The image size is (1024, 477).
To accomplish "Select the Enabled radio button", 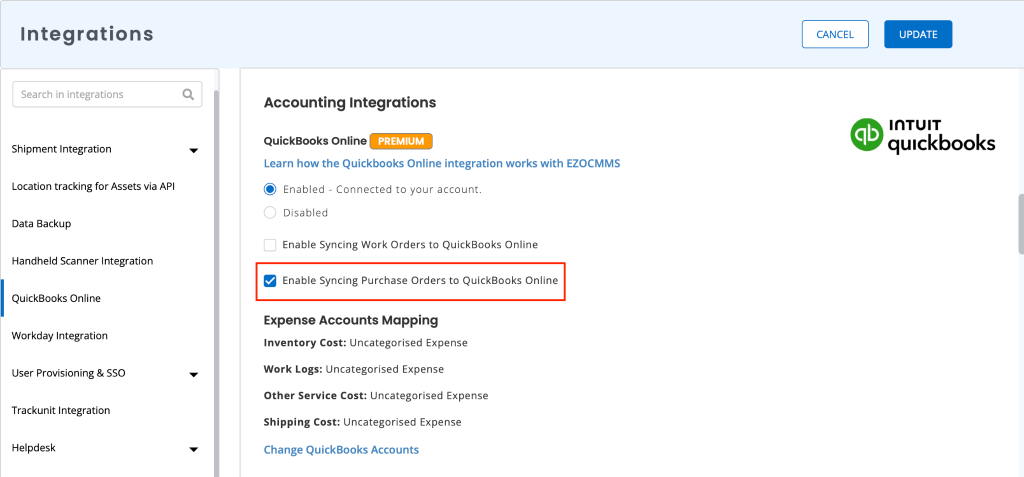I will click(x=270, y=189).
